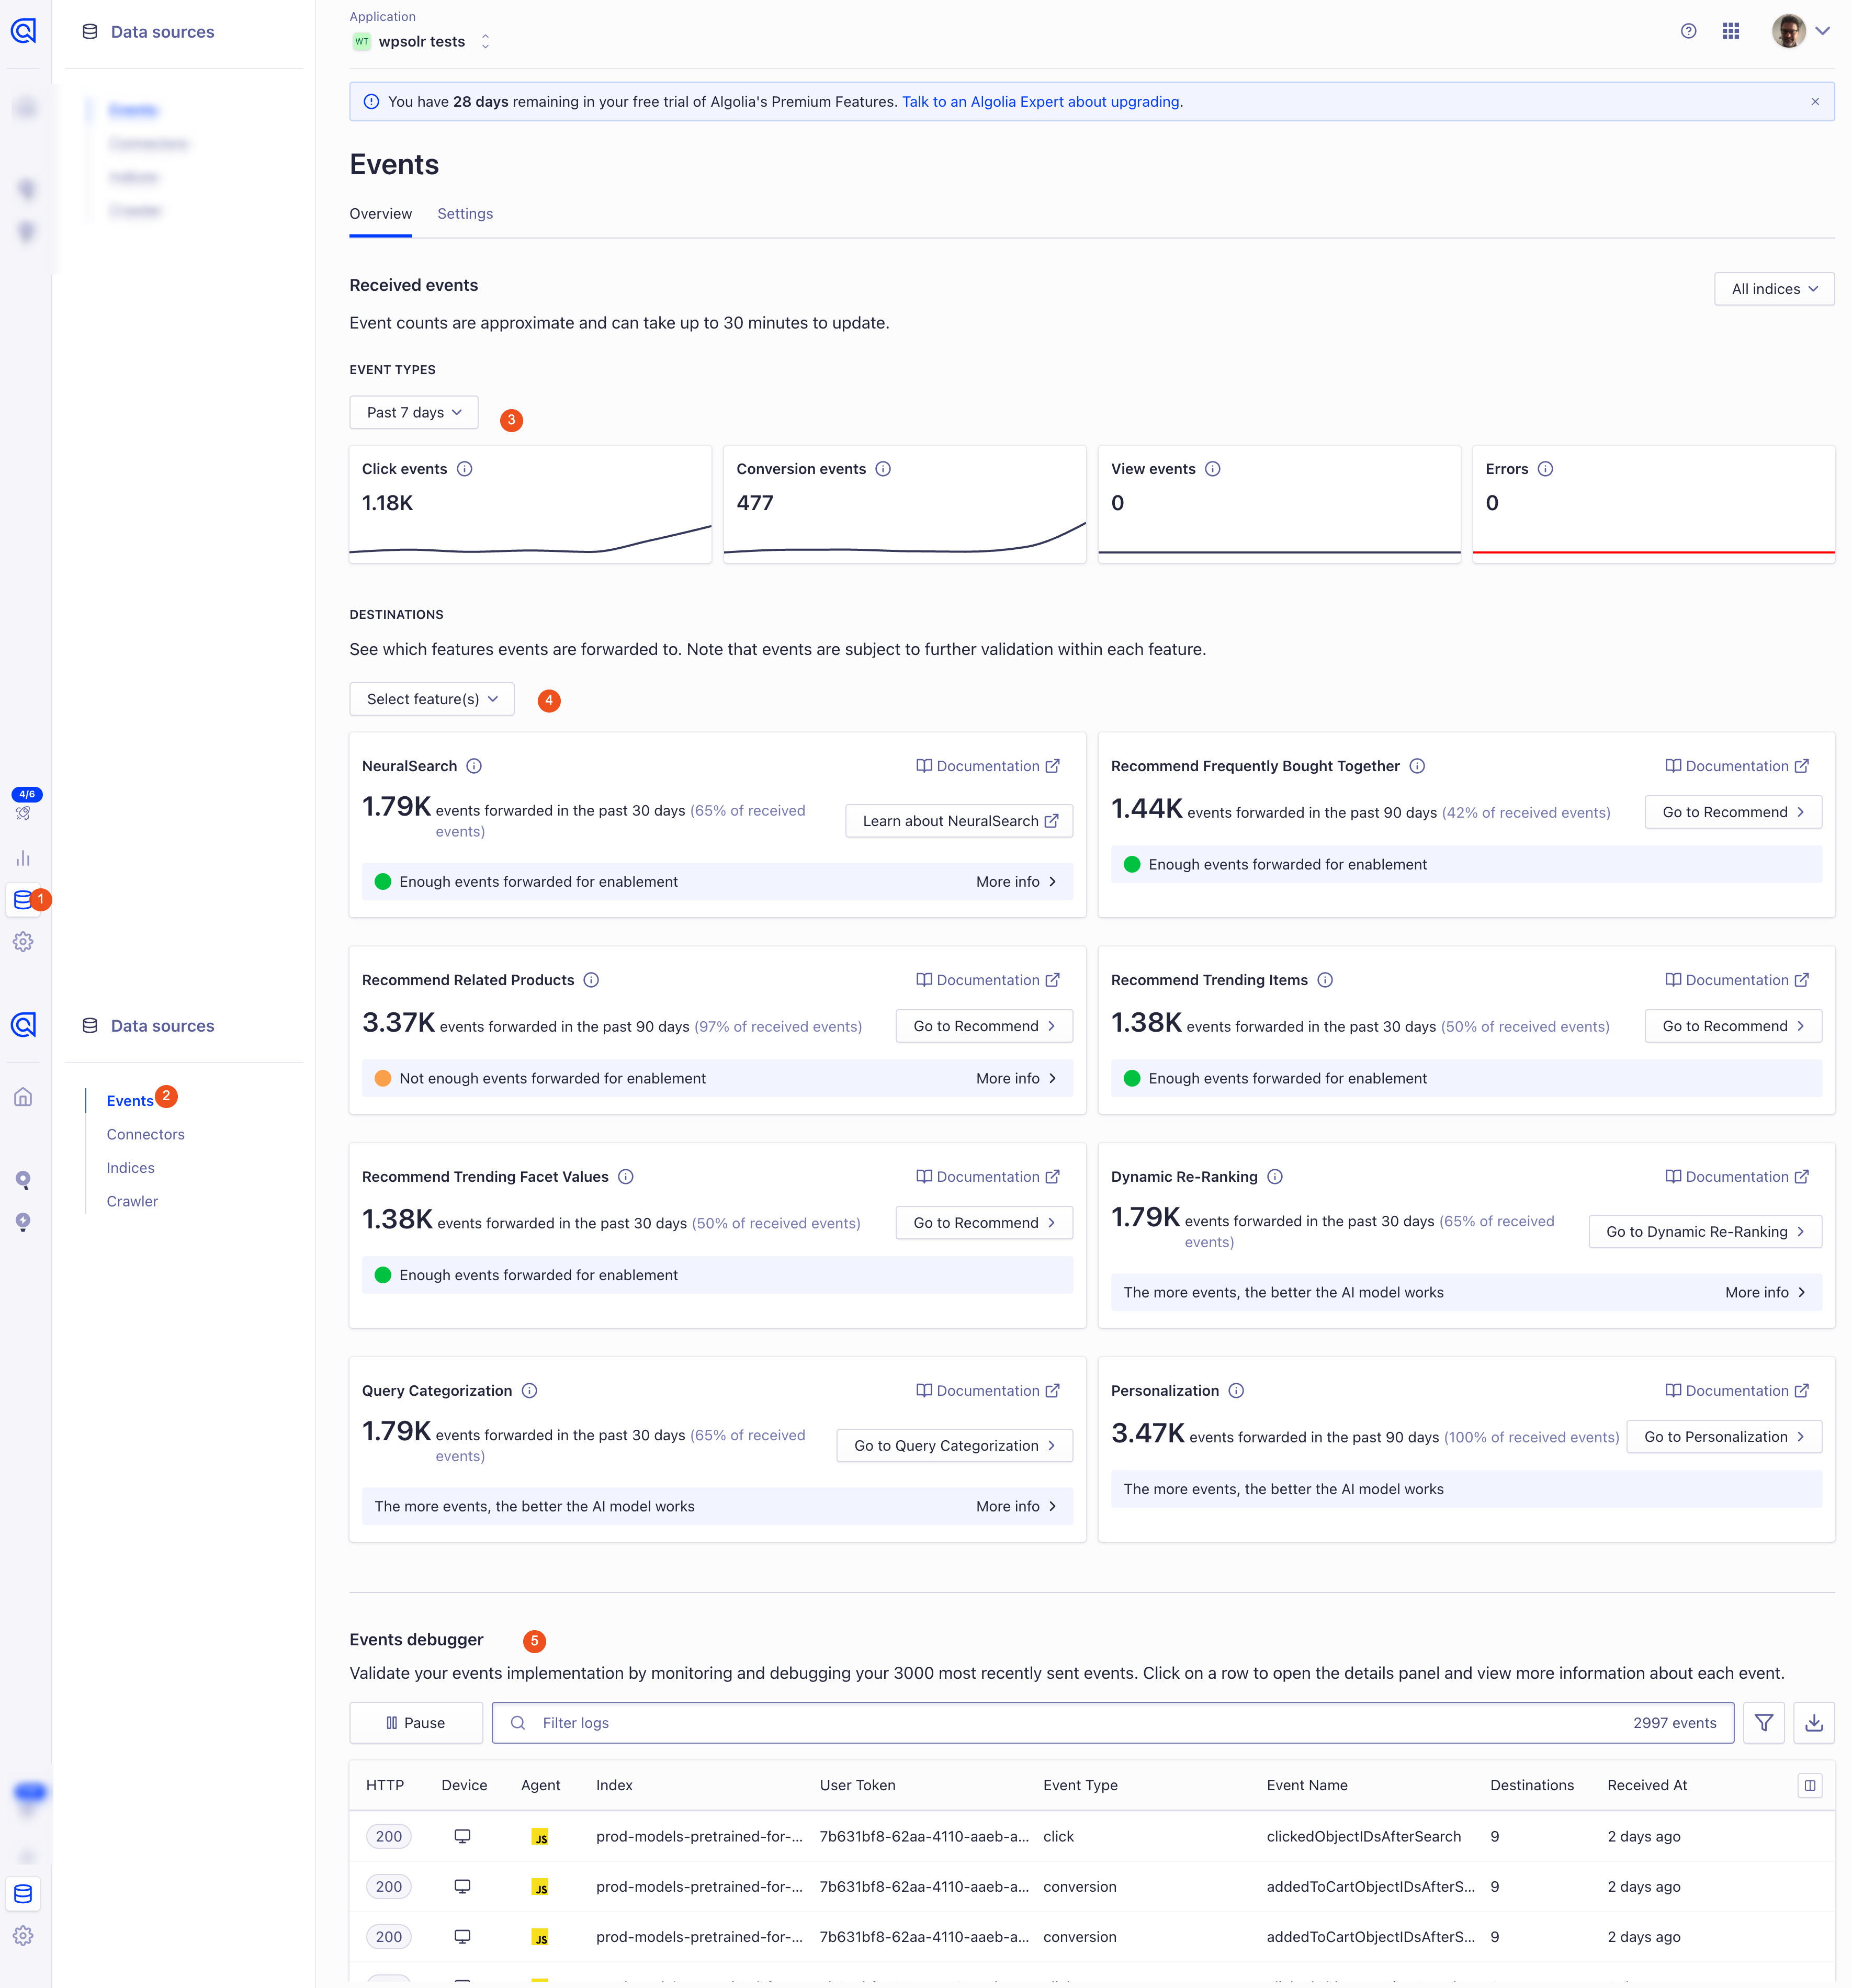
Task: Click the Received At column header
Action: tap(1647, 1786)
